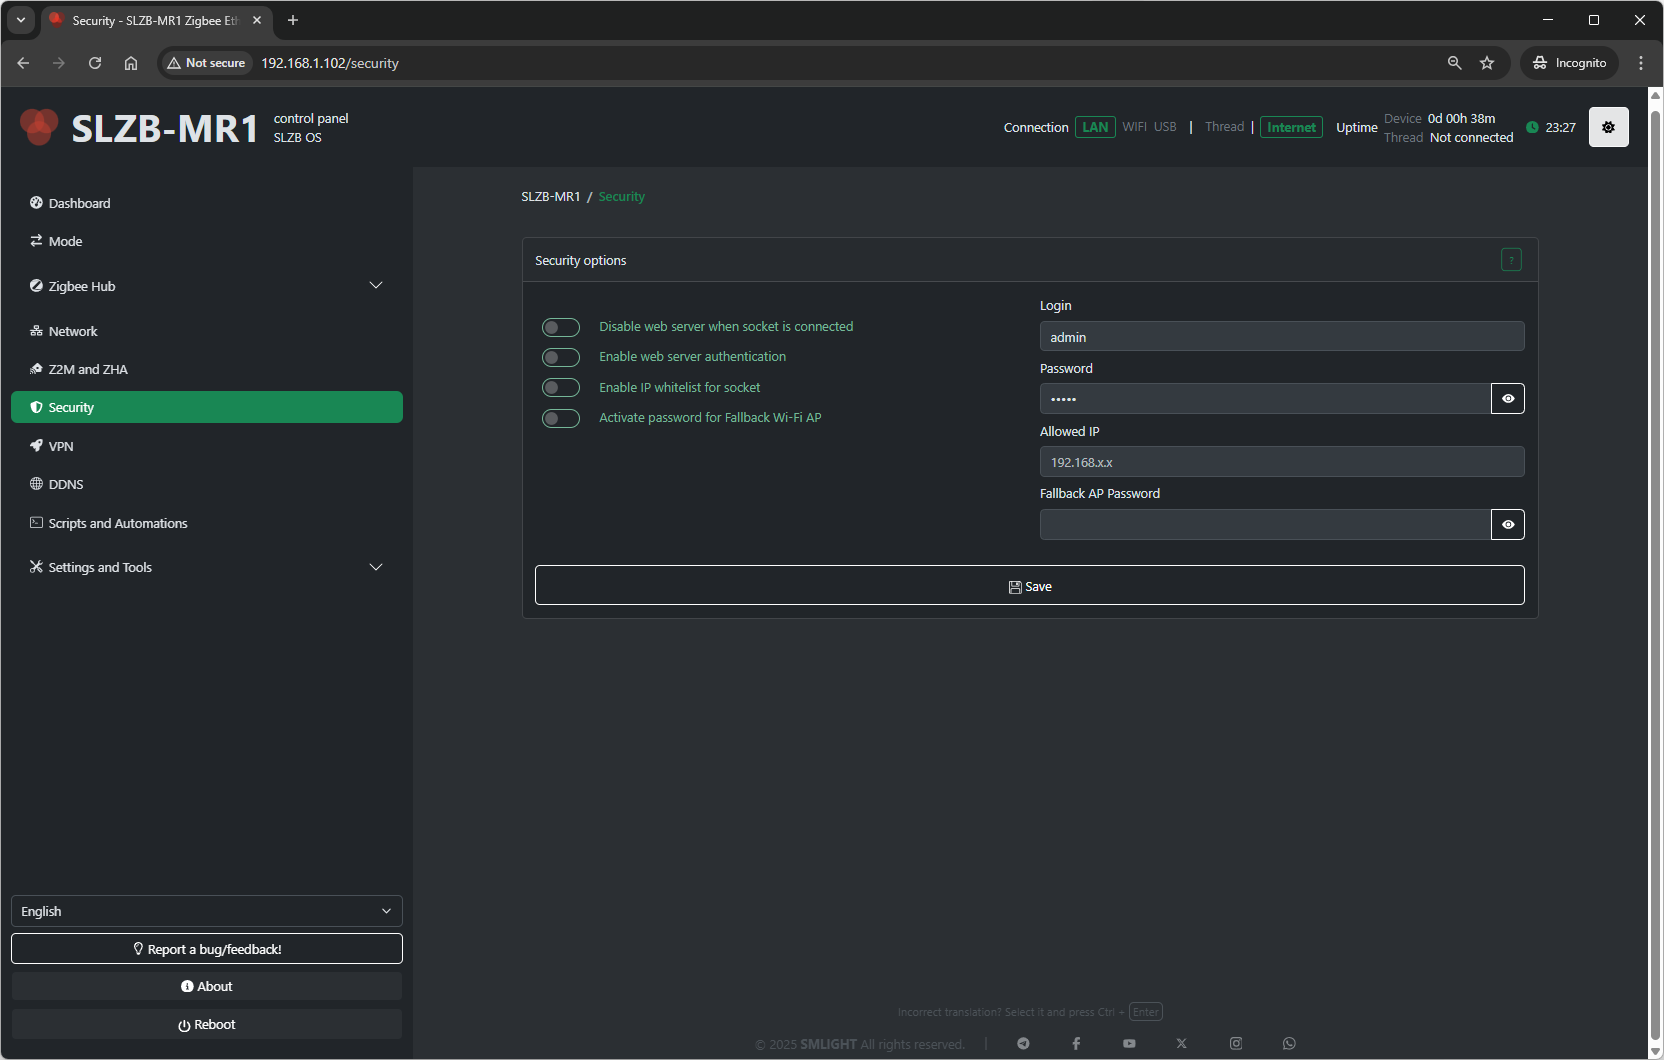
Task: Open the YouTube footer icon
Action: (1129, 1043)
